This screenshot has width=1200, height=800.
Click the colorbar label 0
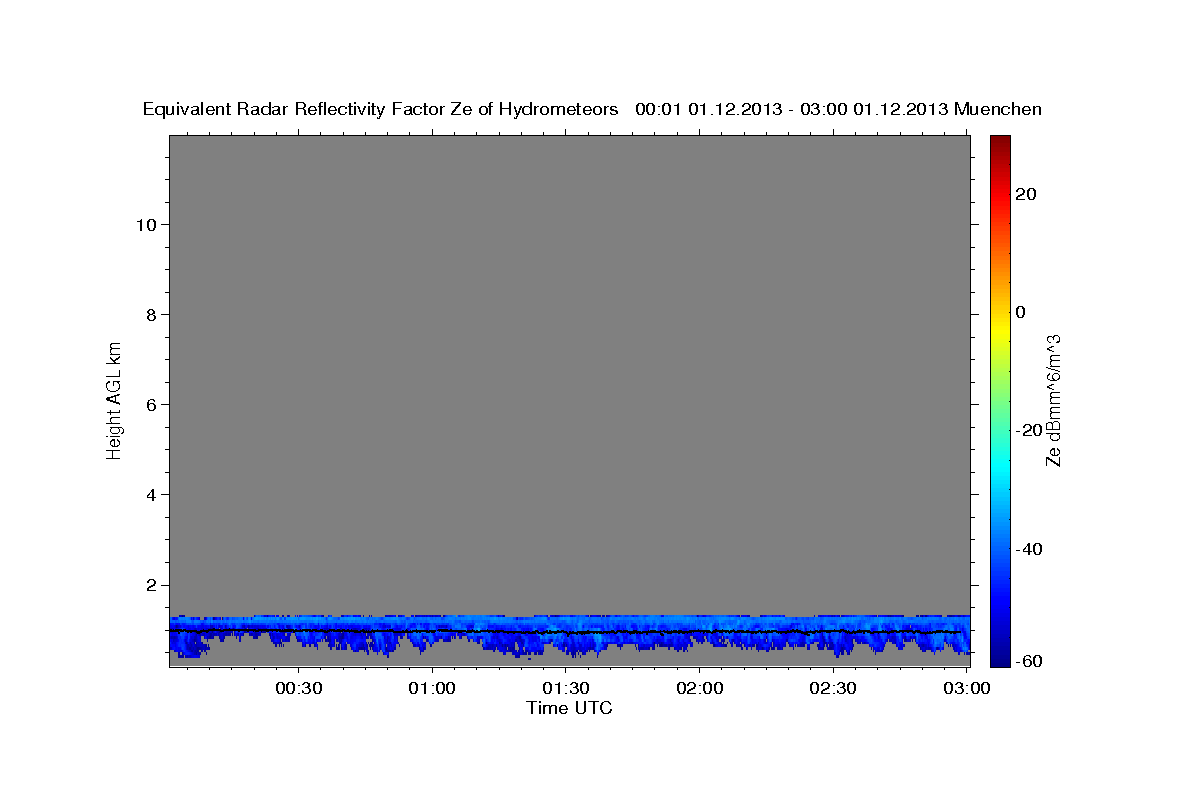[x=1021, y=312]
